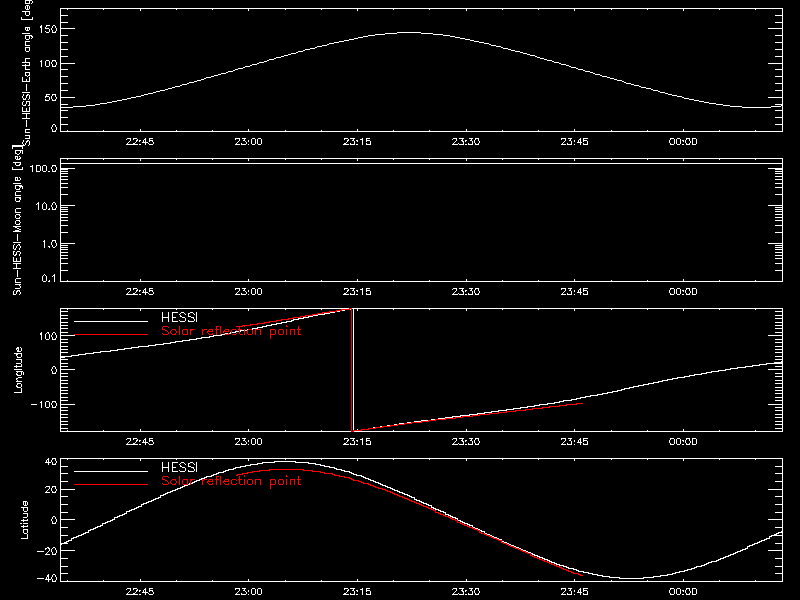Screen dimensions: 800x600
Task: Click the '40' tick label on Latitude plot
Action: click(51, 462)
